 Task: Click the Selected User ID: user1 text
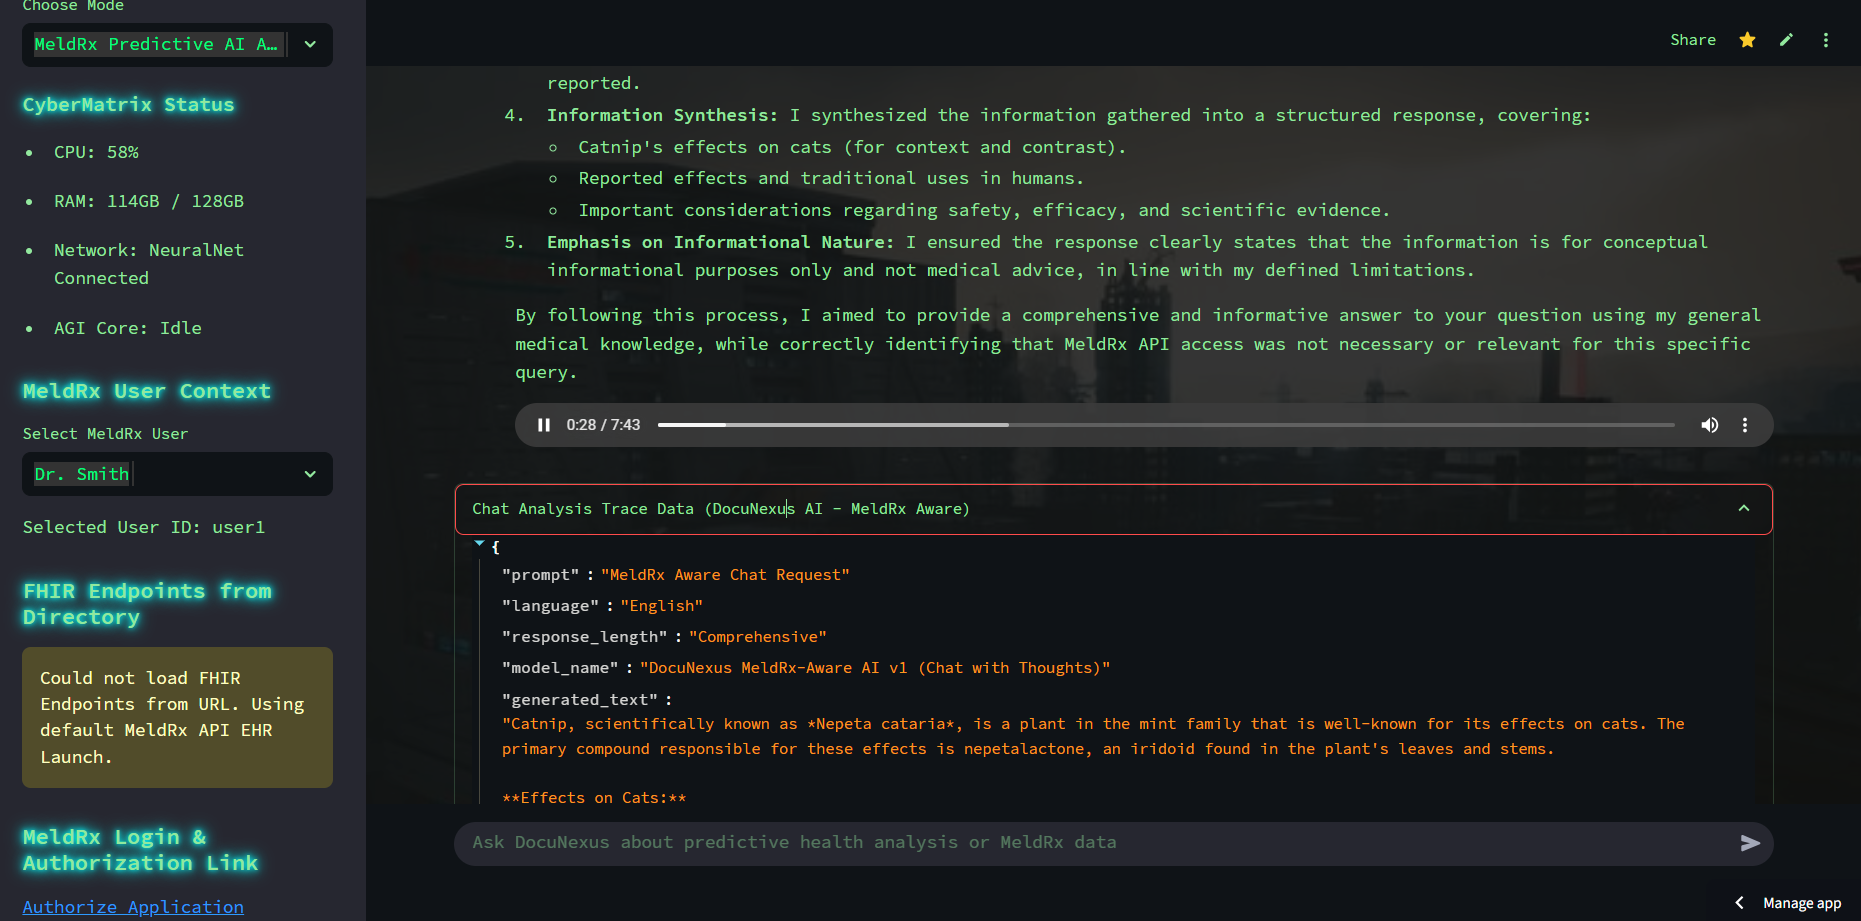pyautogui.click(x=144, y=527)
